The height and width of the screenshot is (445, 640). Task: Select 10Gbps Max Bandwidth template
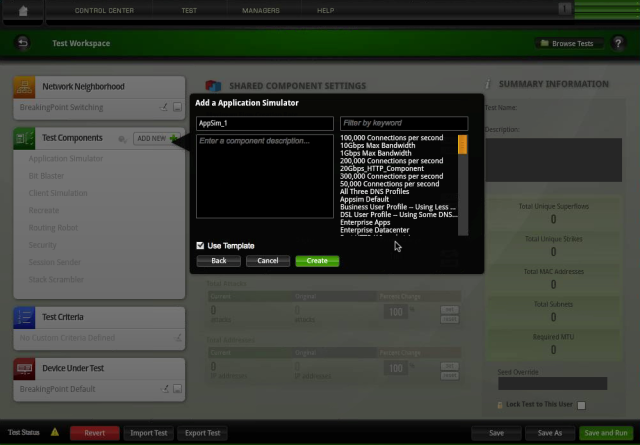click(378, 146)
